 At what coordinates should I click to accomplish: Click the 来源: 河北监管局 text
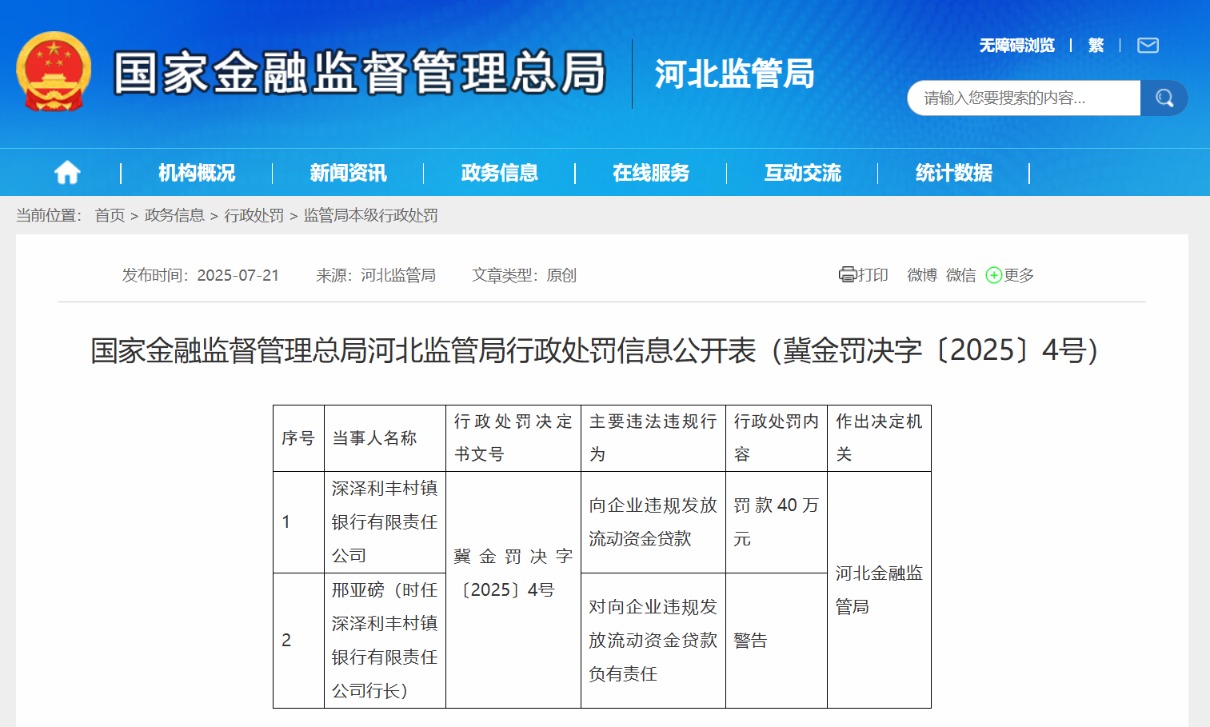[376, 275]
